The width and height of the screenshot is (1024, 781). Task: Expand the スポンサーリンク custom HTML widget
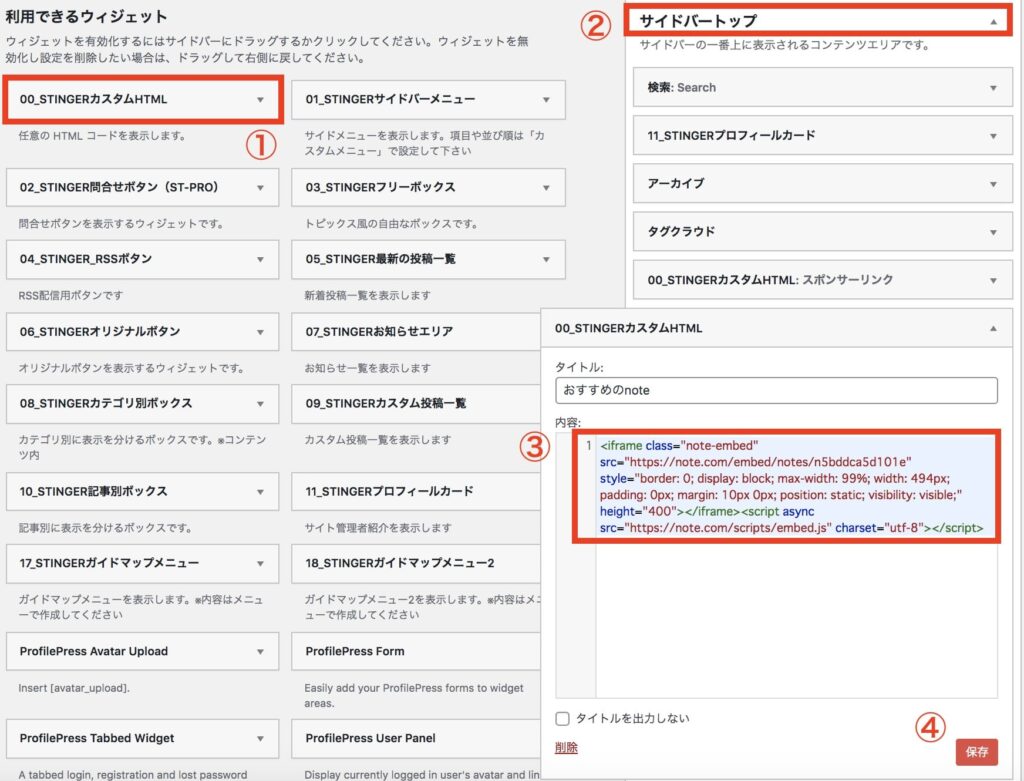(993, 281)
